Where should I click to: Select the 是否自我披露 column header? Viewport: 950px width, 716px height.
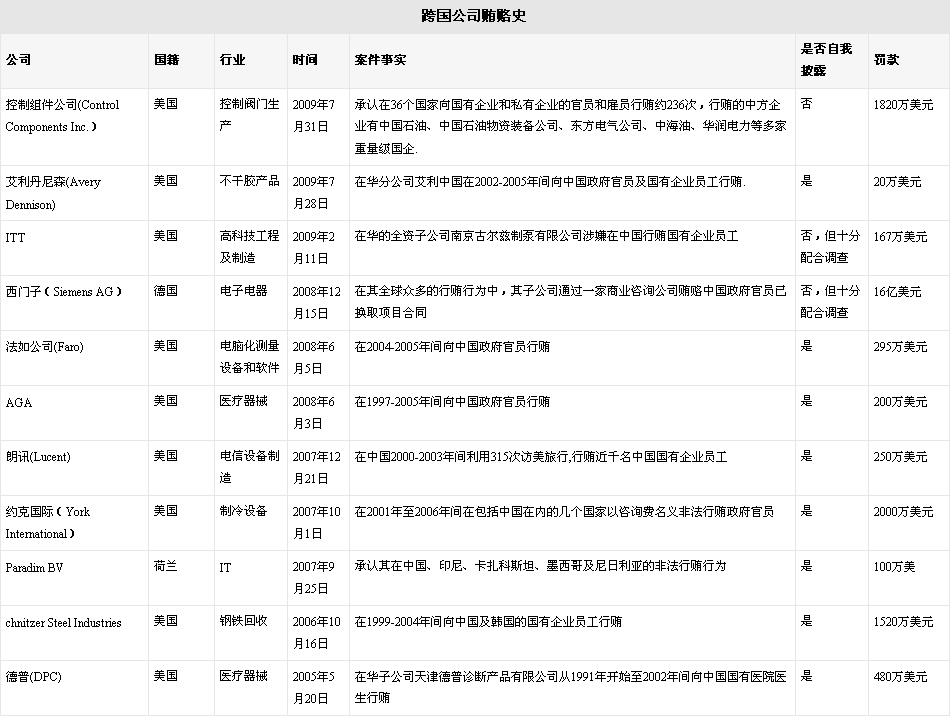[826, 60]
